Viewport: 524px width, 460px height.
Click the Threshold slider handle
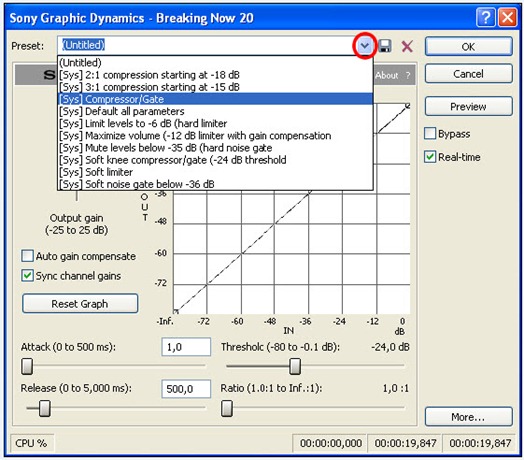pos(295,366)
